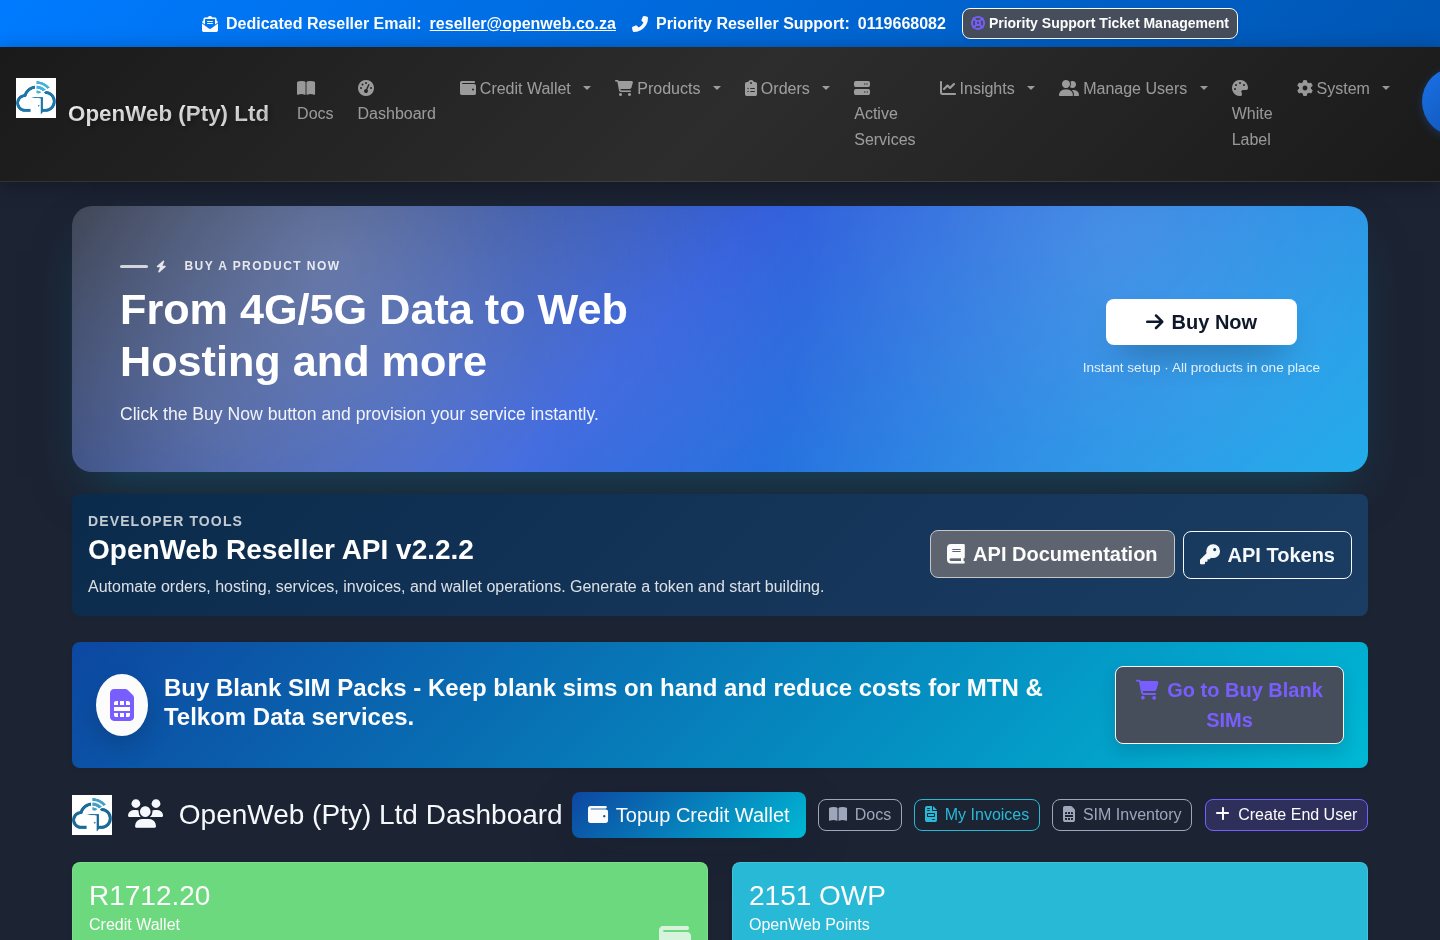This screenshot has height=940, width=1440.
Task: Open the Orders menu label
Action: coord(785,88)
